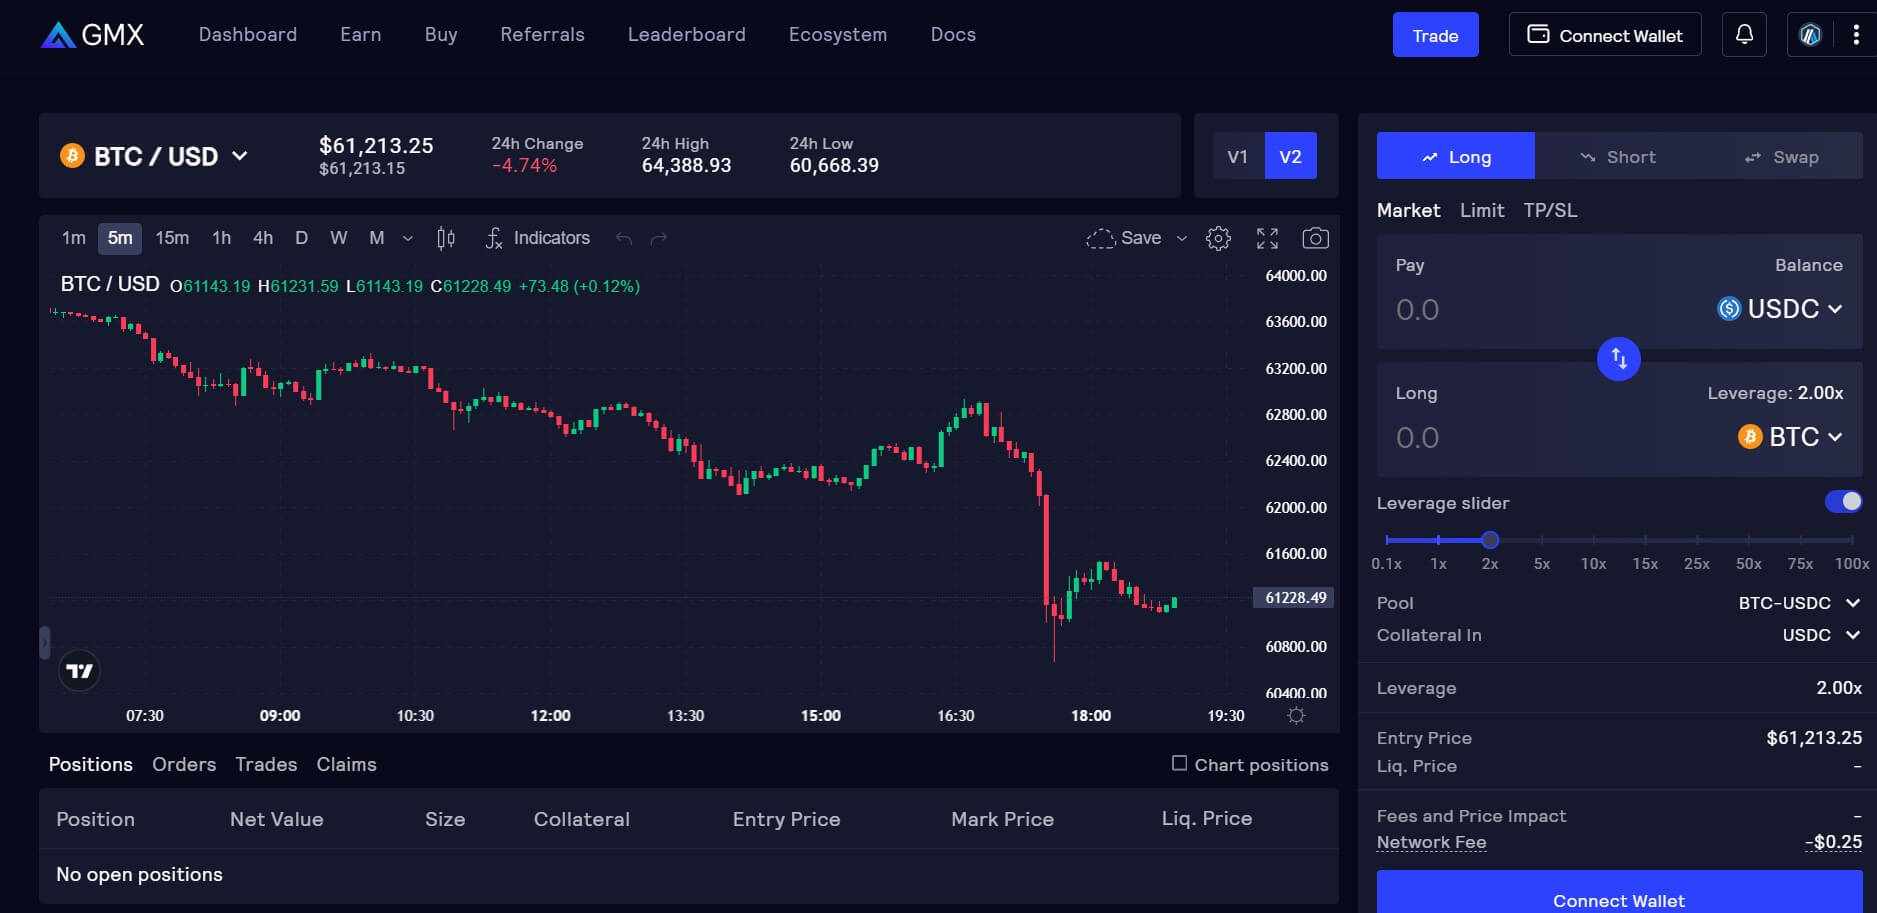Switch to V2 version

(1290, 156)
